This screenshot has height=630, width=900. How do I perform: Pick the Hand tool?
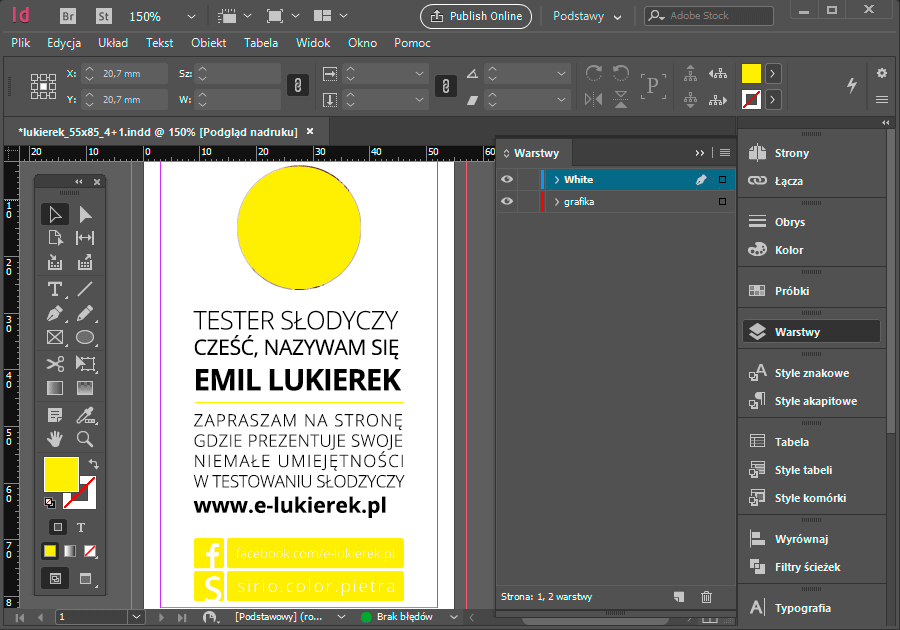55,438
